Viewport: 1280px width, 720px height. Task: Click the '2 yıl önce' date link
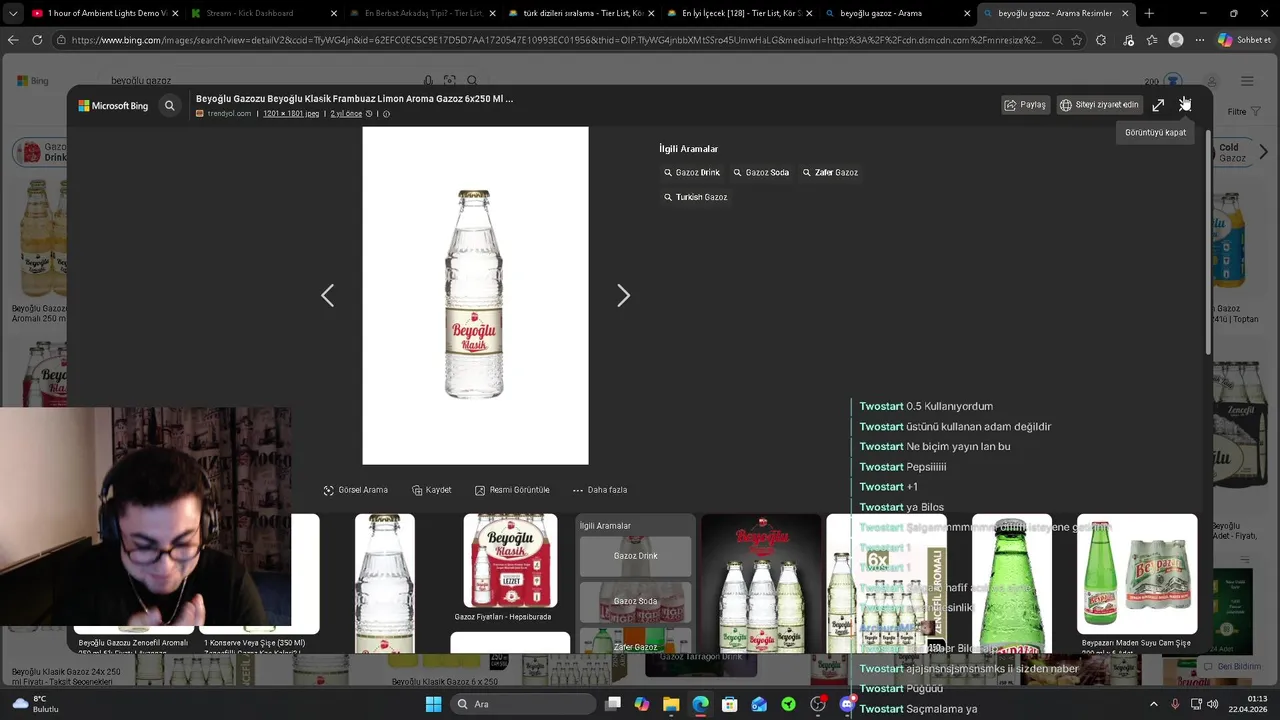pyautogui.click(x=346, y=114)
